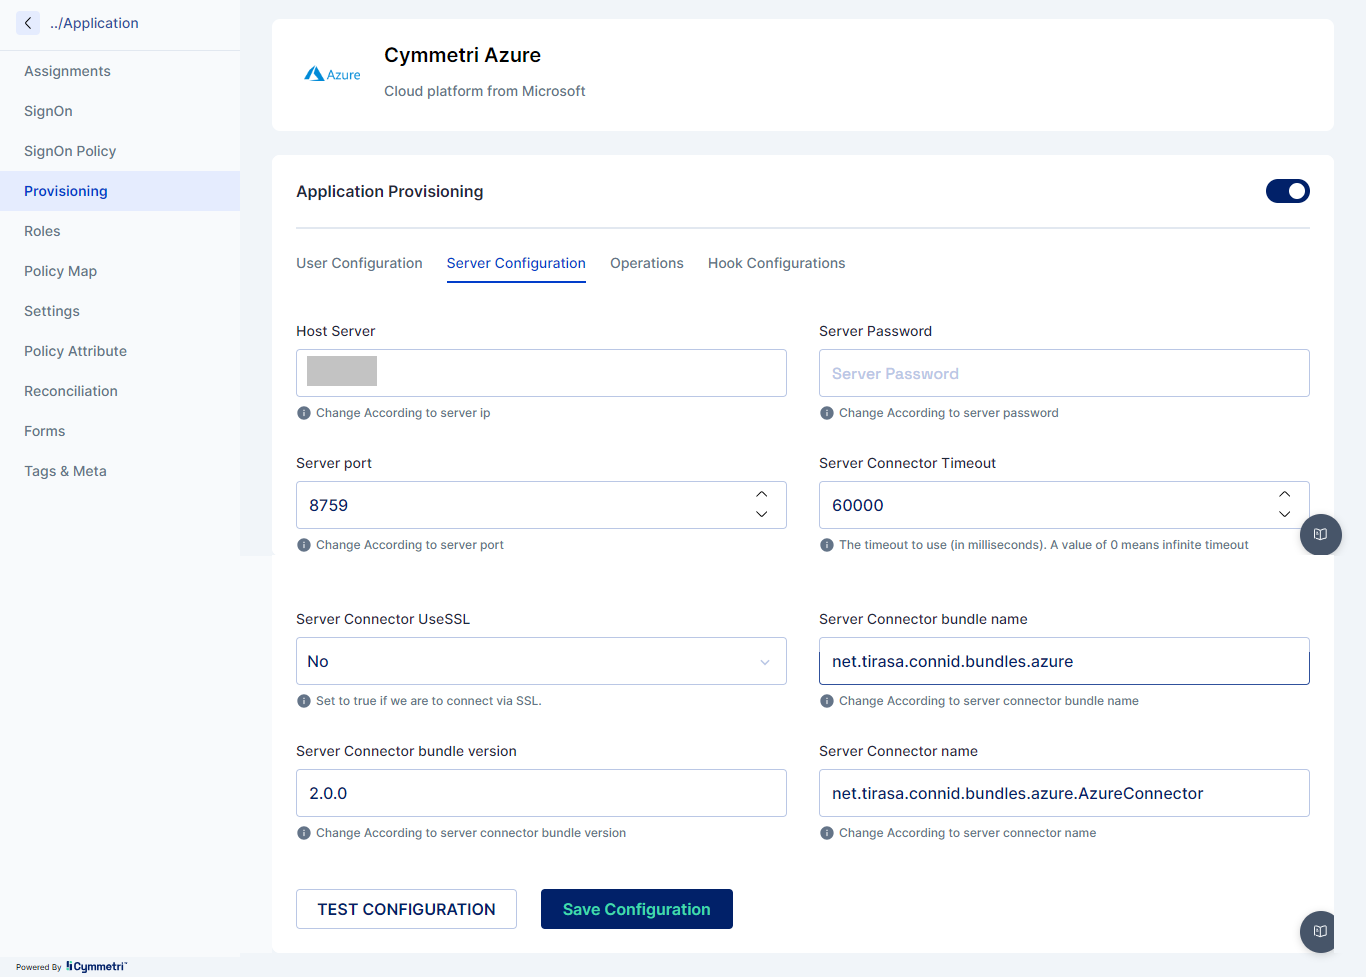1366x977 pixels.
Task: Open Reconciliation in the sidebar
Action: (x=71, y=391)
